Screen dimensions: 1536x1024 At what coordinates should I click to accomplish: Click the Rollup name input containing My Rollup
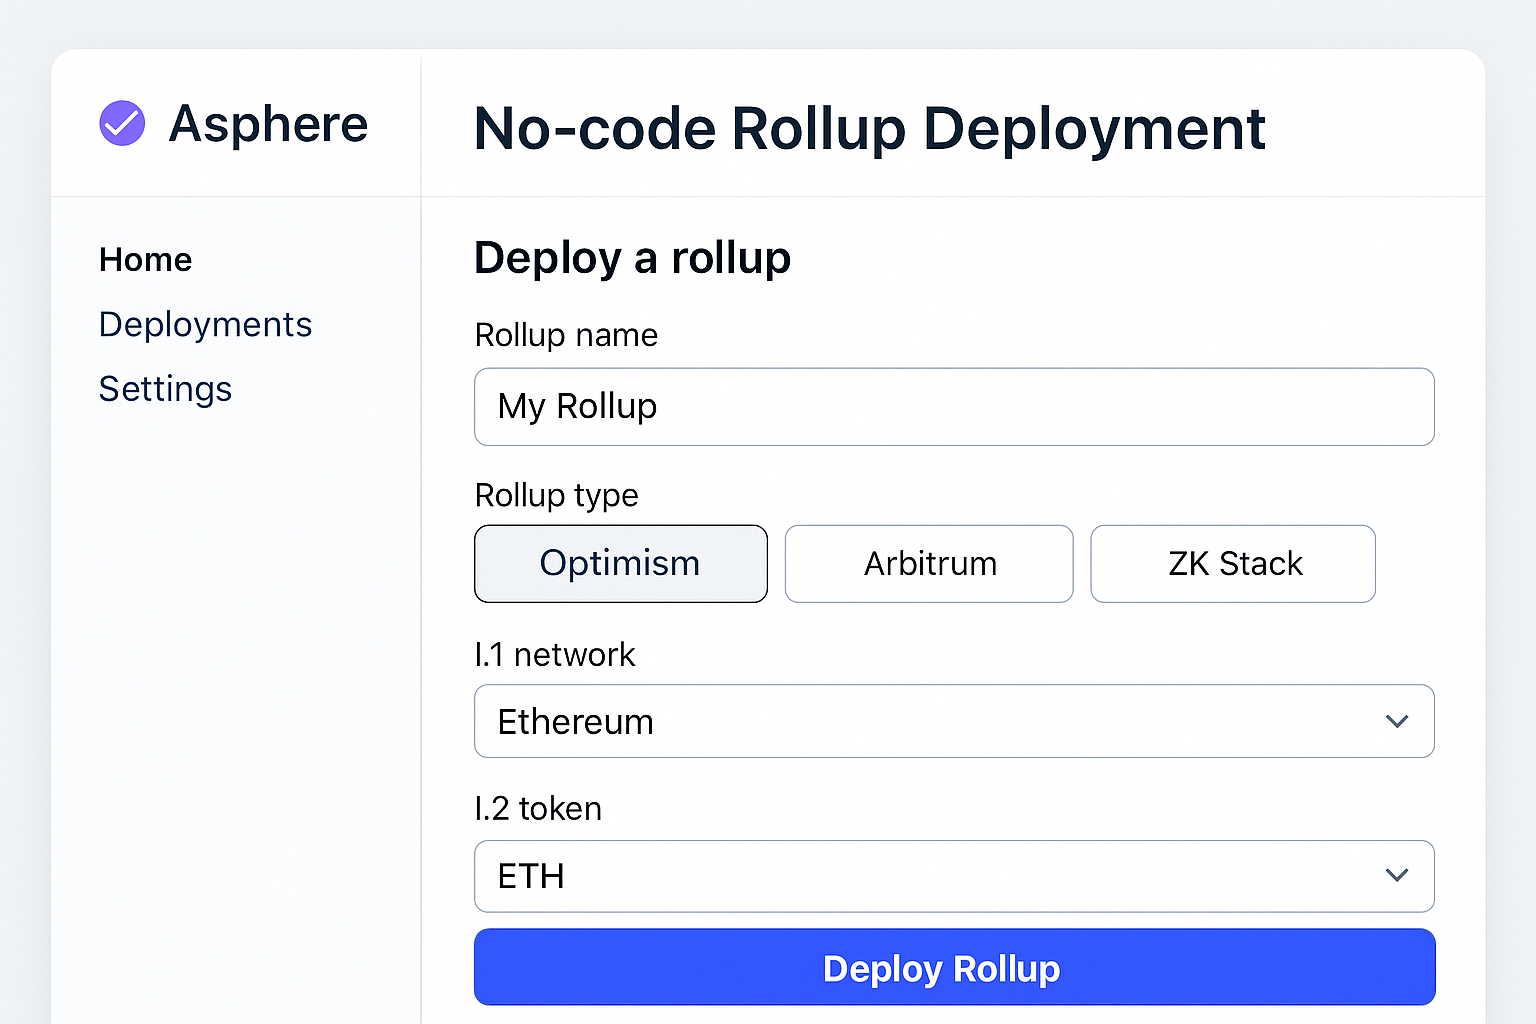point(954,407)
